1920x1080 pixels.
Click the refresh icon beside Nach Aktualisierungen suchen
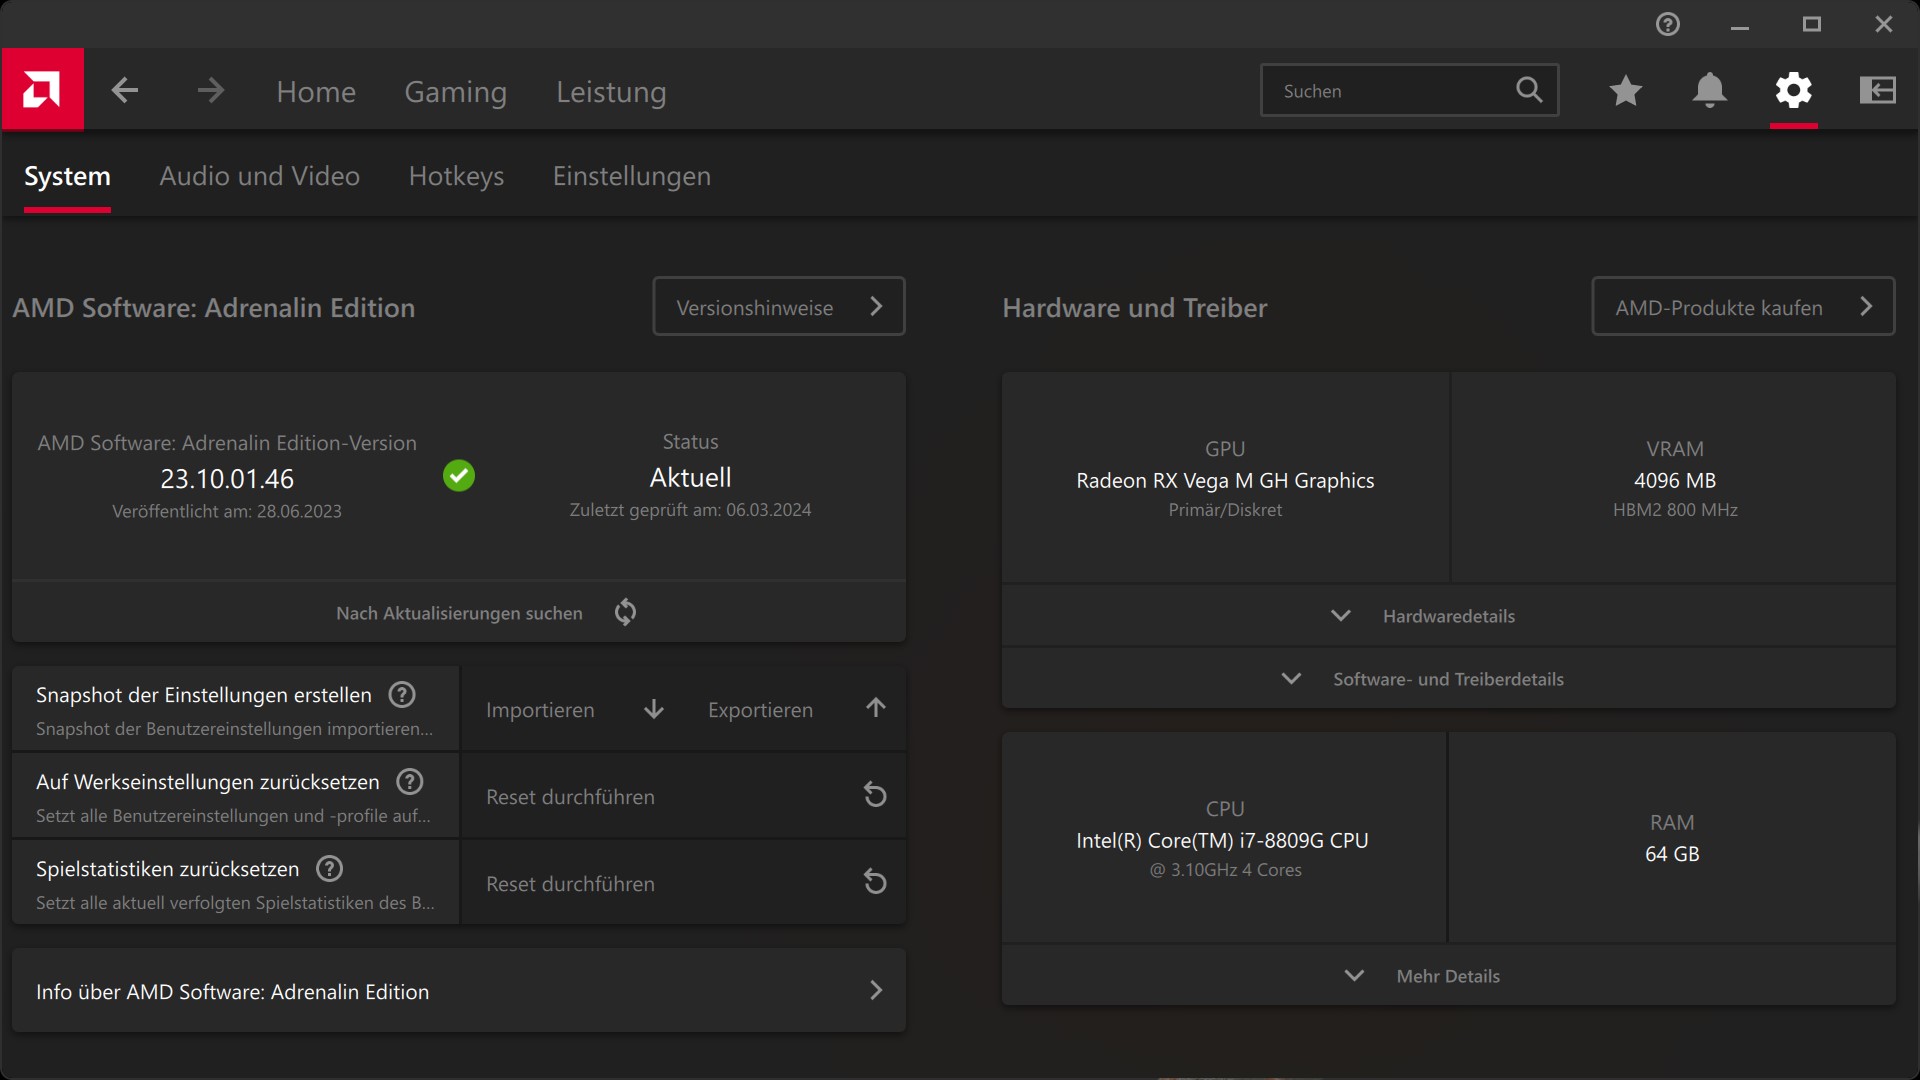[x=625, y=612]
